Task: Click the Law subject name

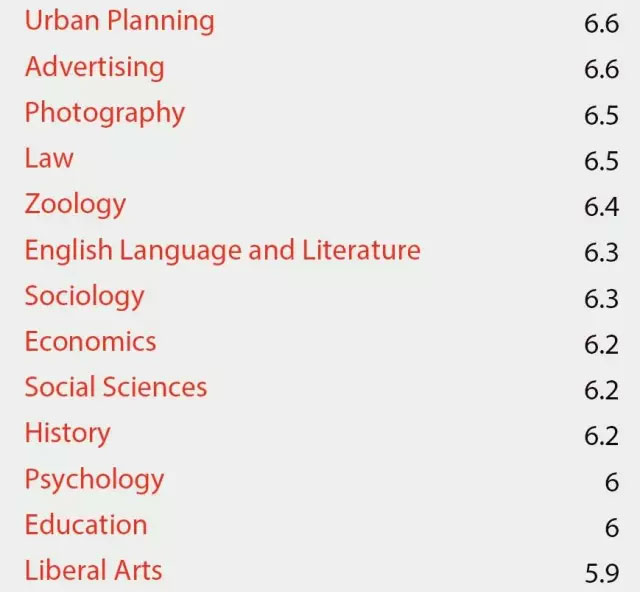Action: (x=49, y=158)
